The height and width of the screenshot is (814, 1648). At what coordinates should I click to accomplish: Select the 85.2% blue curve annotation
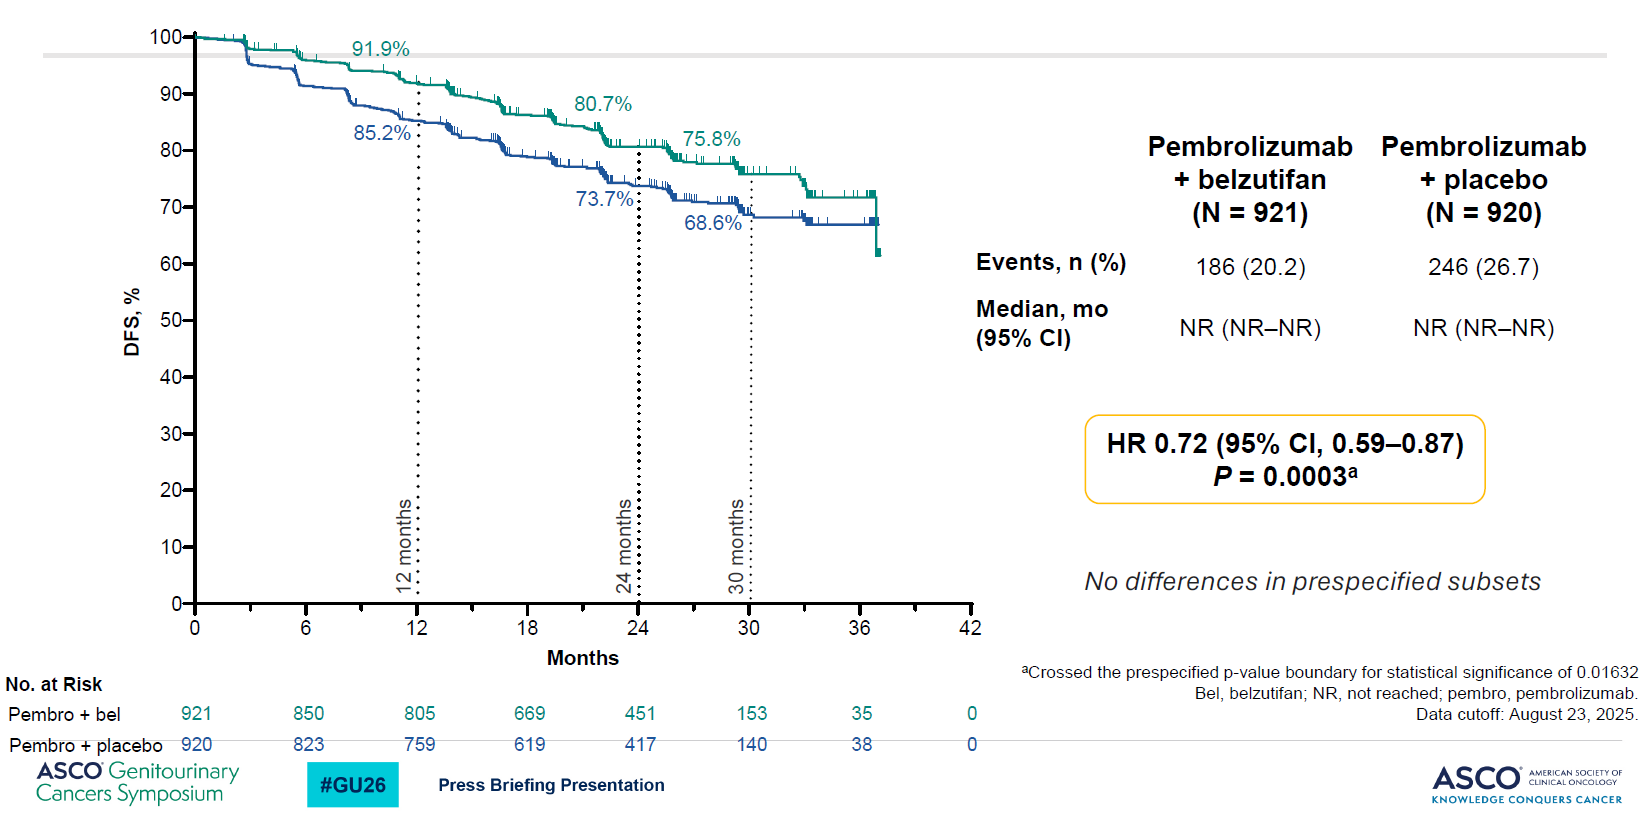pos(382,133)
